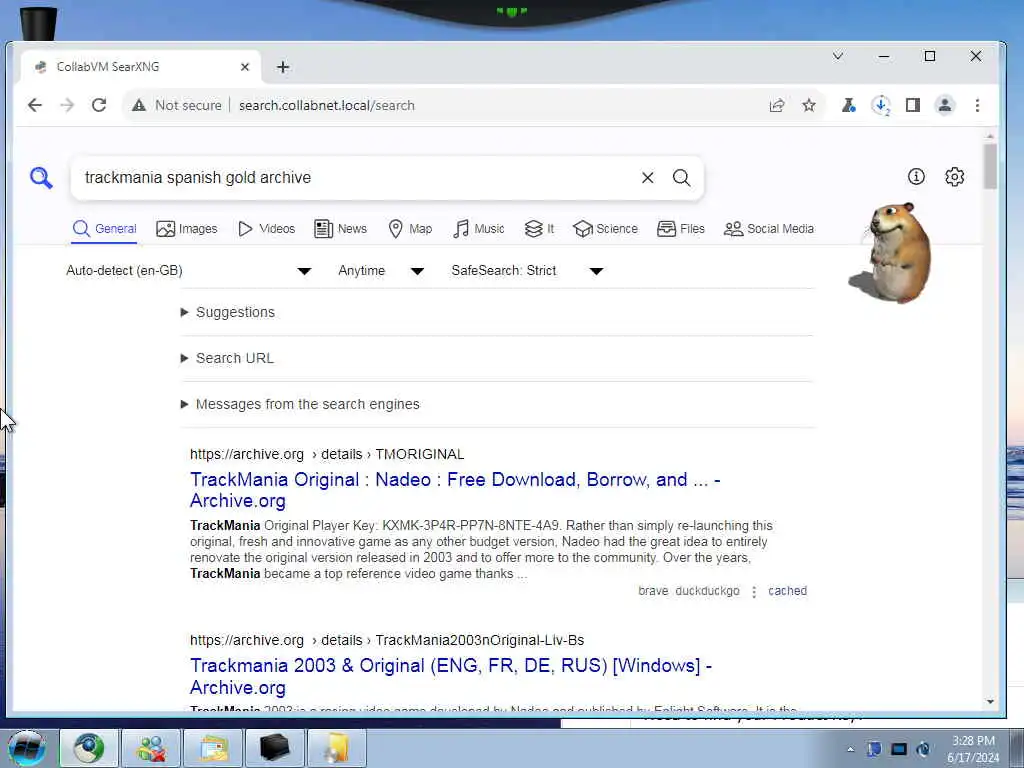The height and width of the screenshot is (768, 1024).
Task: Clear the search query with X icon
Action: click(647, 178)
